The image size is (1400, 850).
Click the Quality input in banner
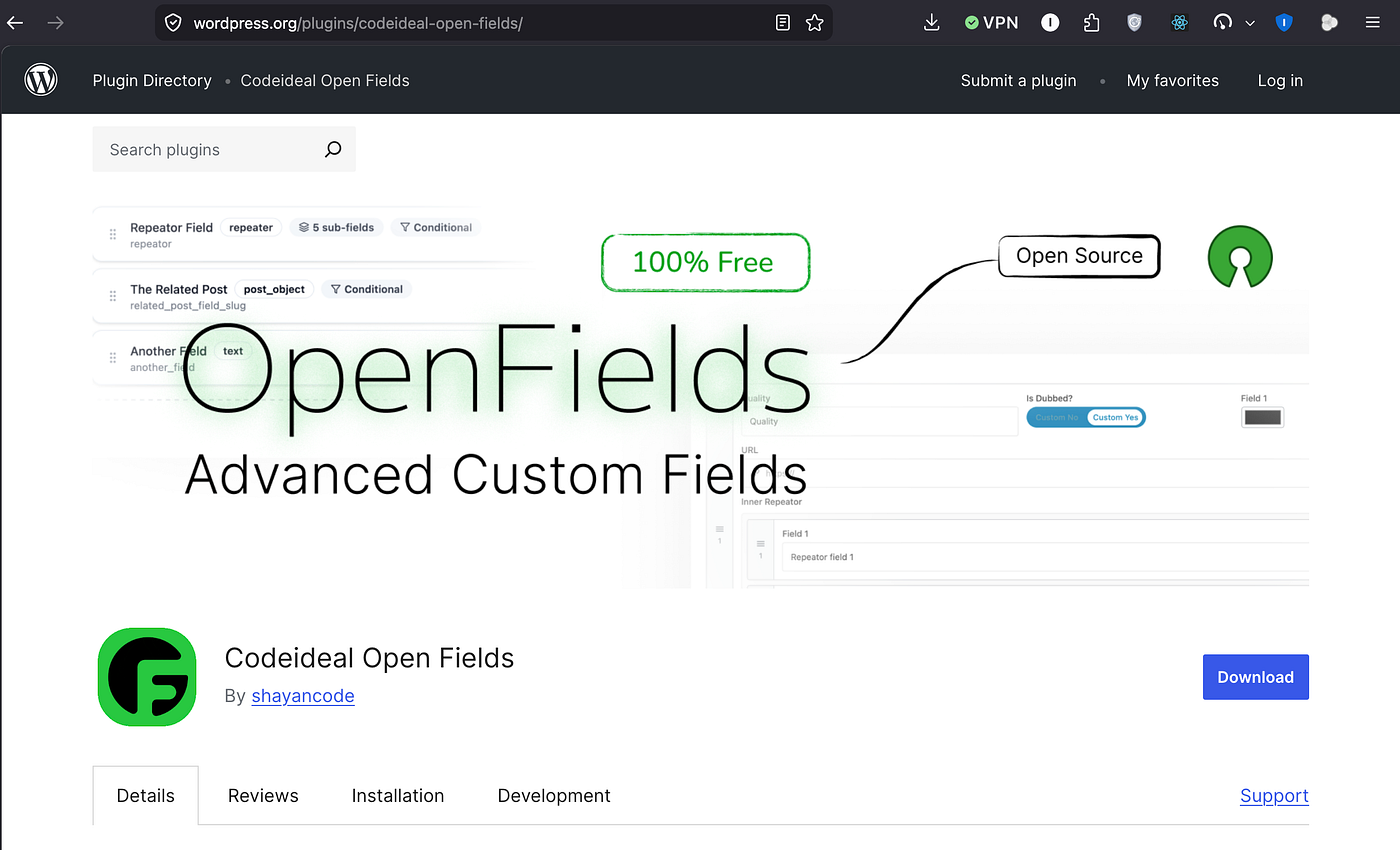coord(880,421)
